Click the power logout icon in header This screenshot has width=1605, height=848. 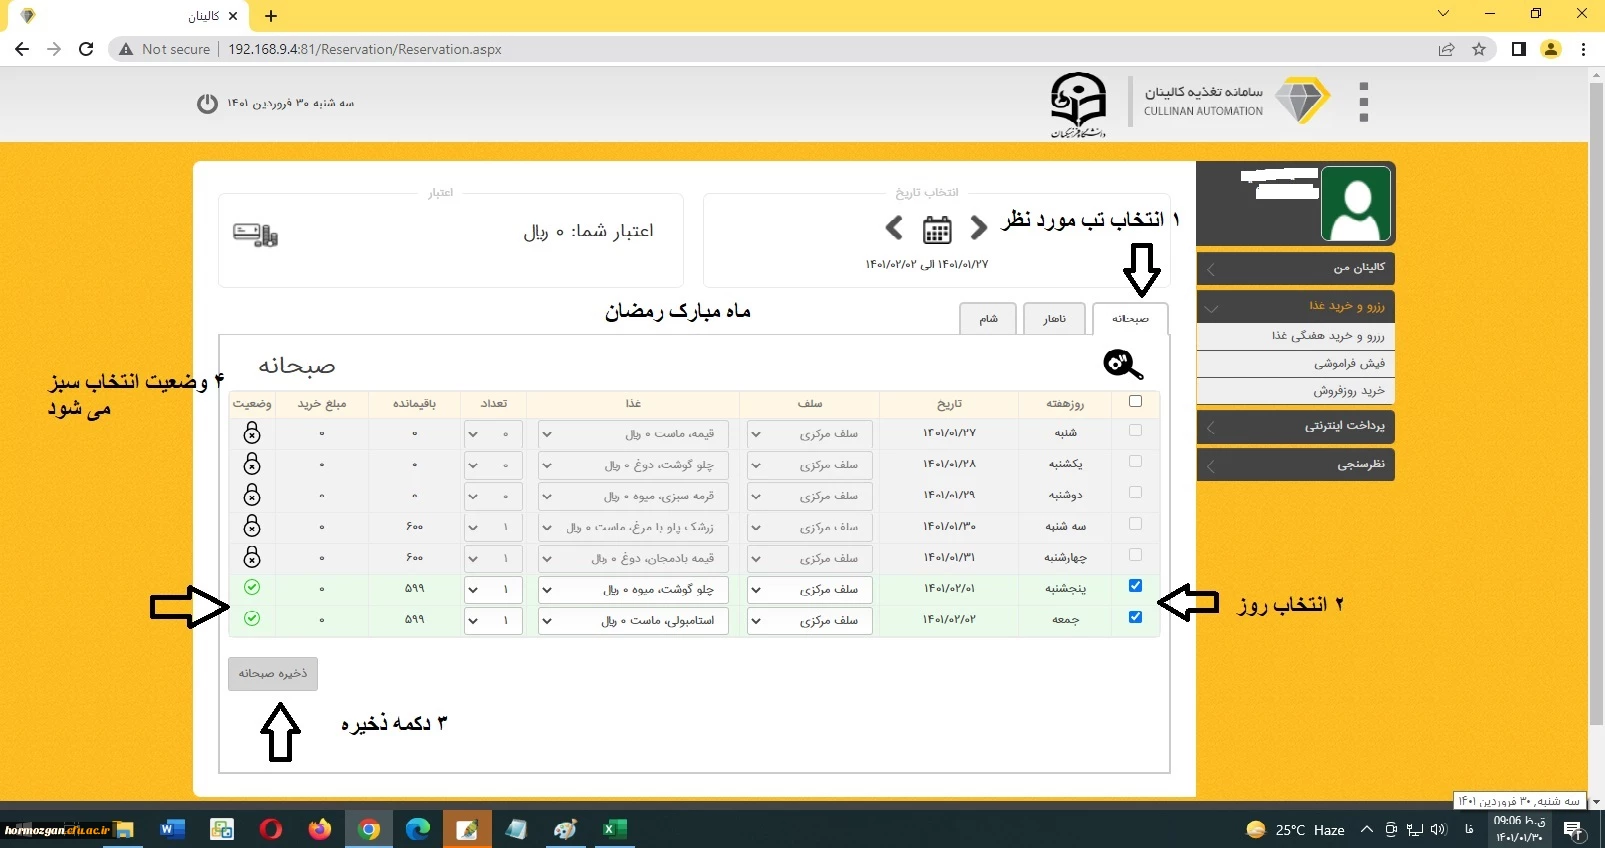pyautogui.click(x=207, y=104)
